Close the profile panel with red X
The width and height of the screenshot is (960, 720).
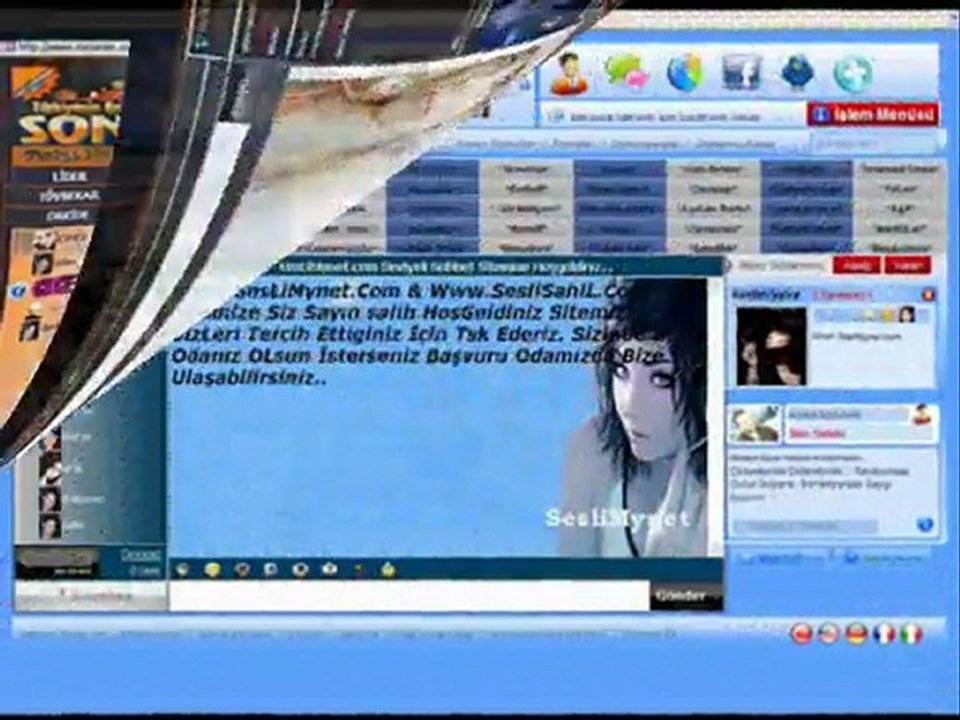click(x=928, y=294)
